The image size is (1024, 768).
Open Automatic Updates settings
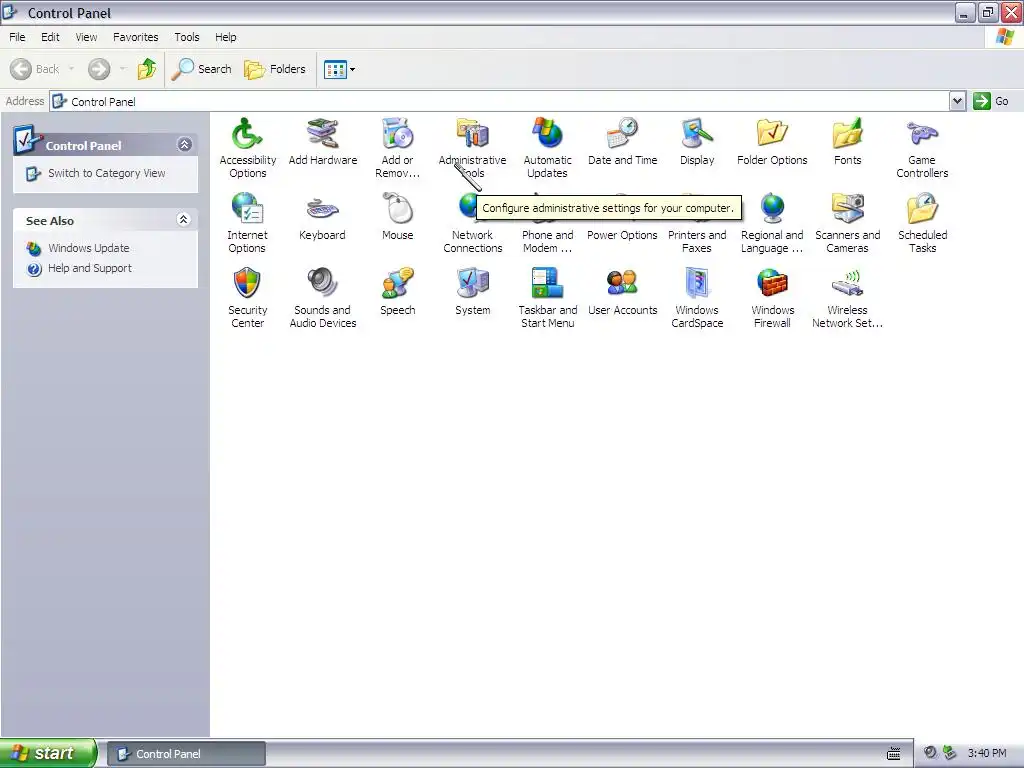[547, 148]
